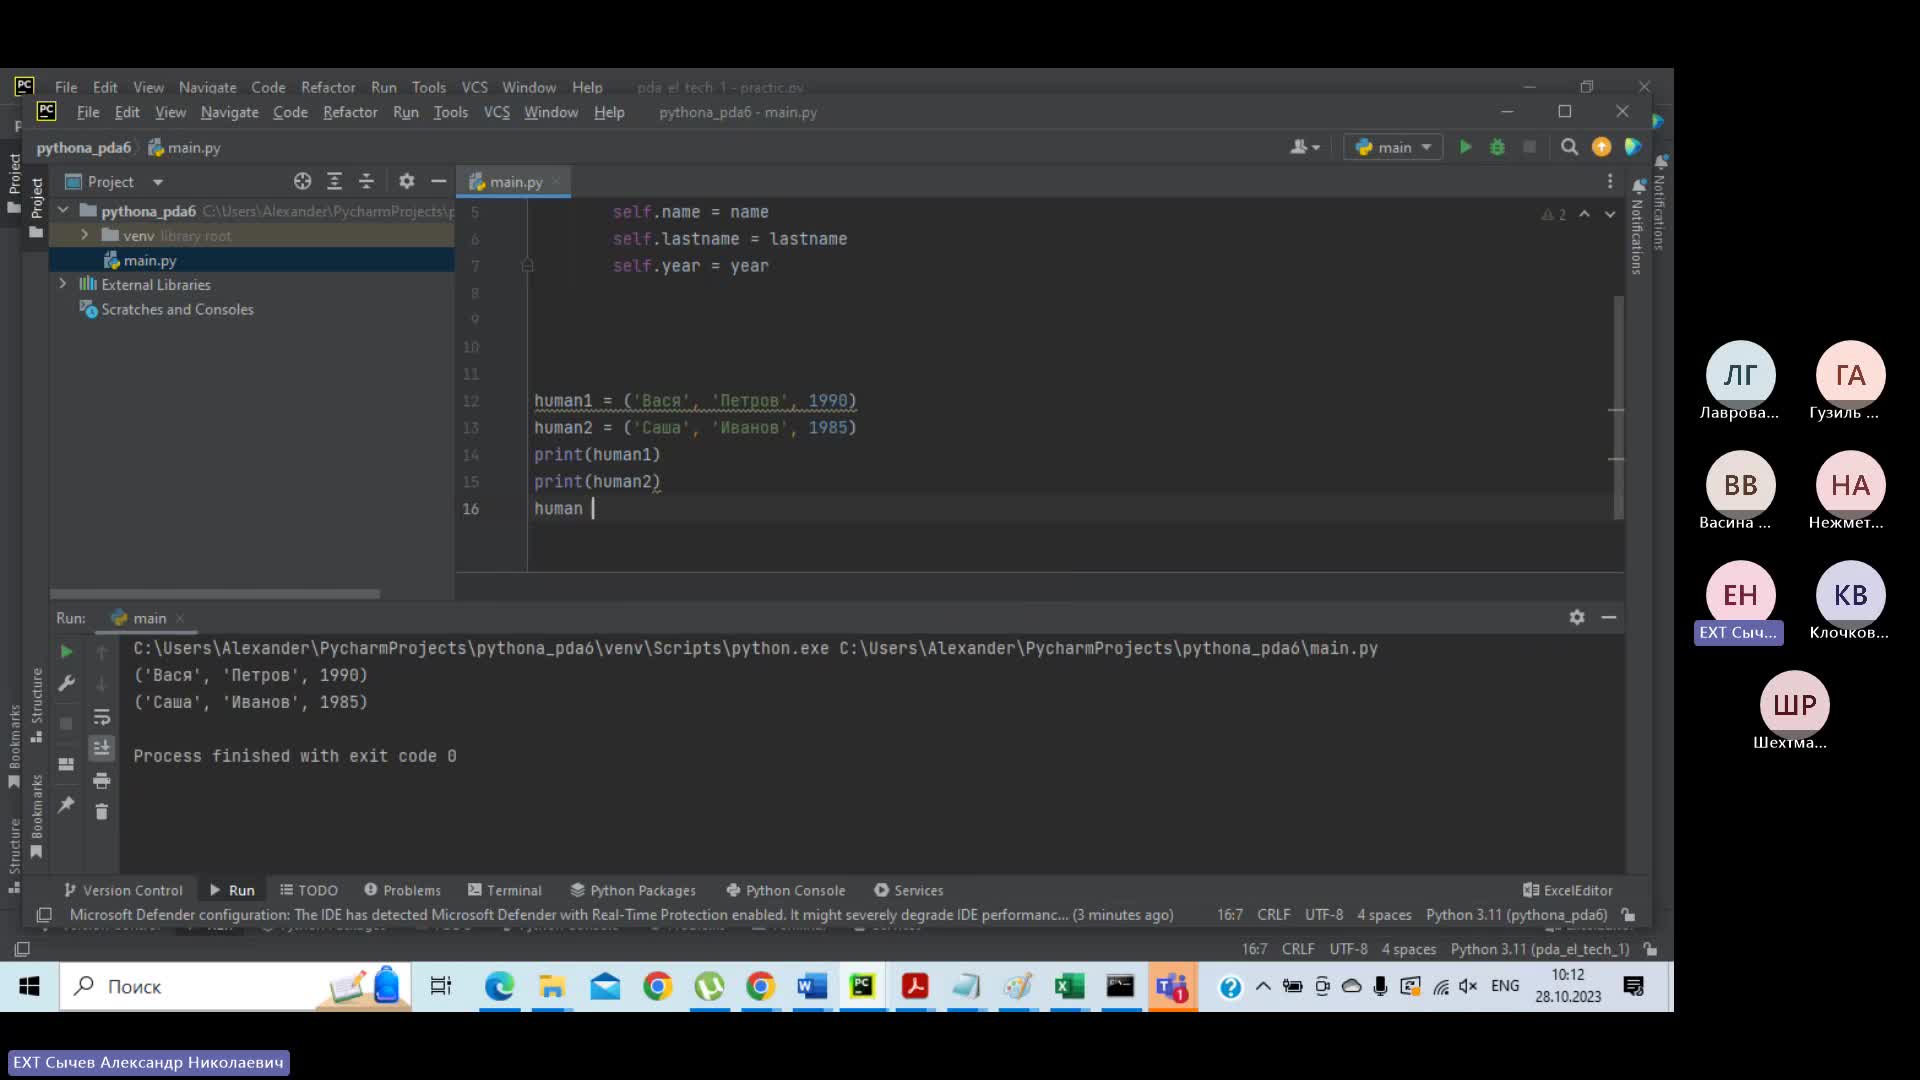Pin the Run tab with pin icon
Screen dimensions: 1920x1080
pos(66,804)
